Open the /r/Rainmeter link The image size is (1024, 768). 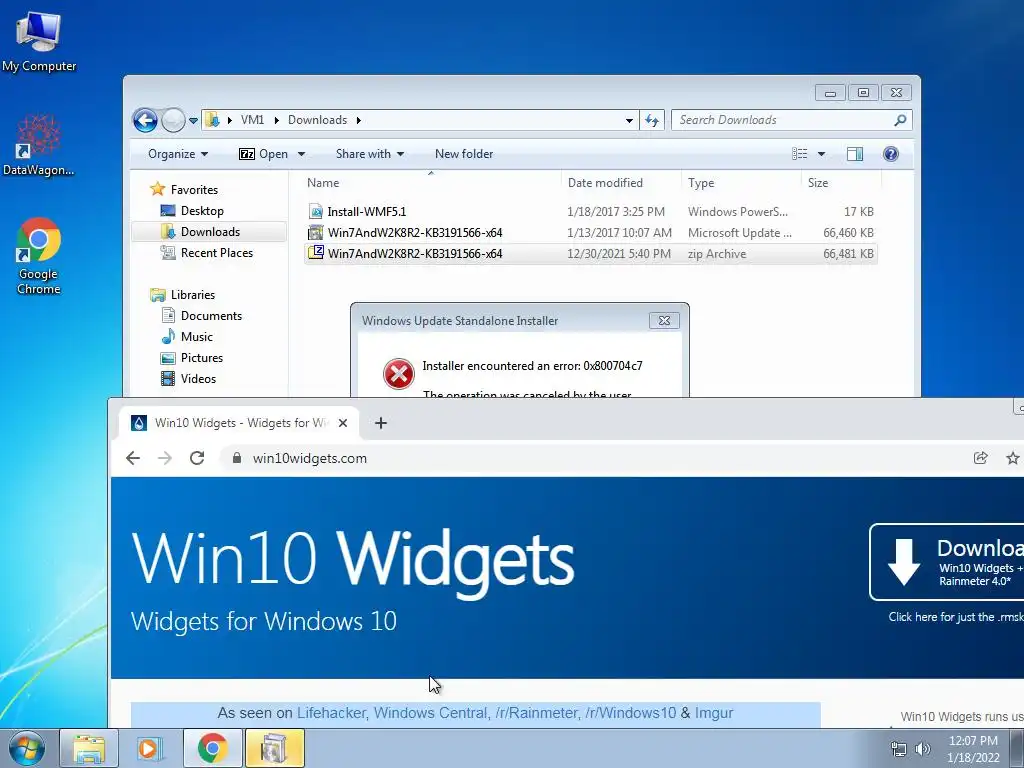537,713
